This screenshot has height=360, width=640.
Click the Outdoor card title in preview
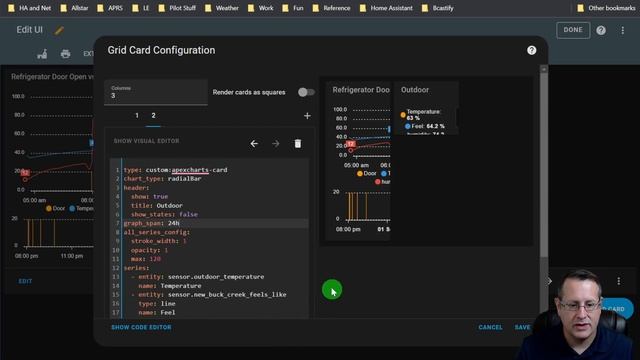415,90
